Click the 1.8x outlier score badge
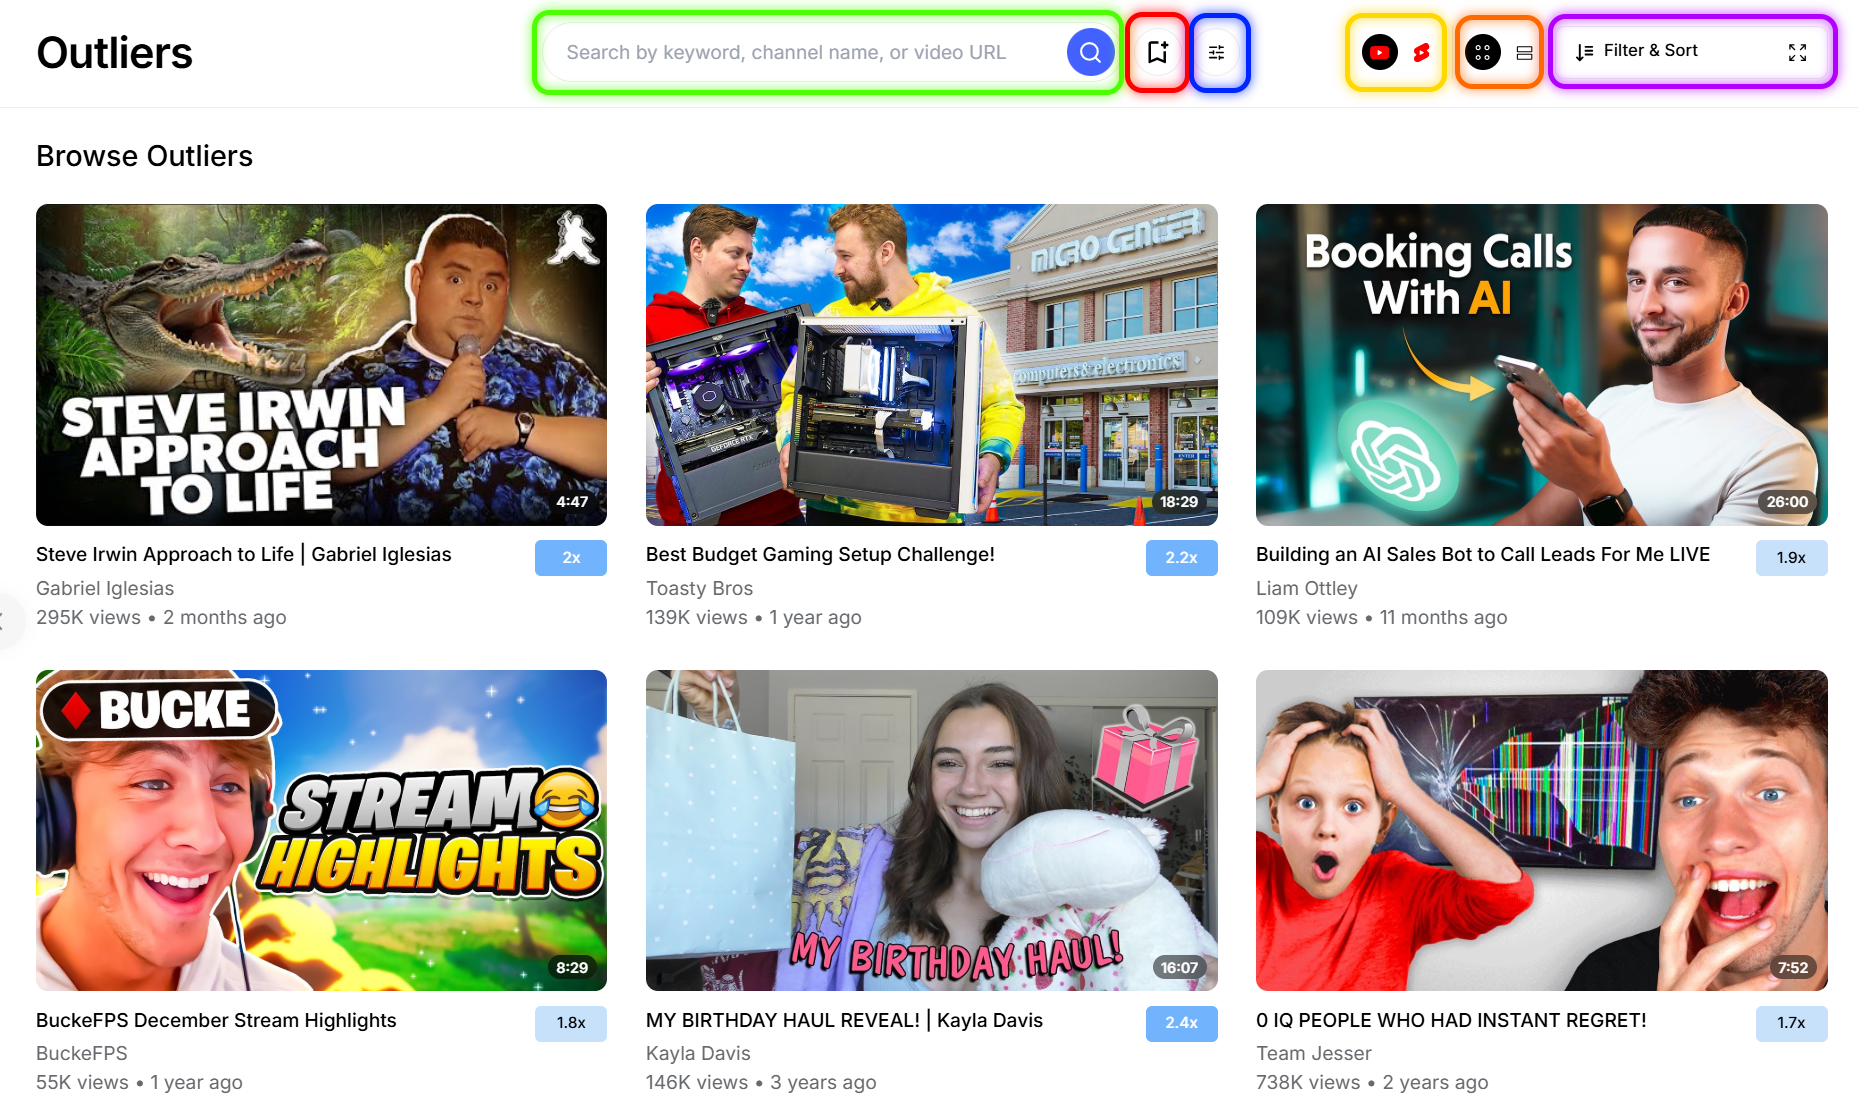This screenshot has width=1858, height=1113. tap(571, 1023)
